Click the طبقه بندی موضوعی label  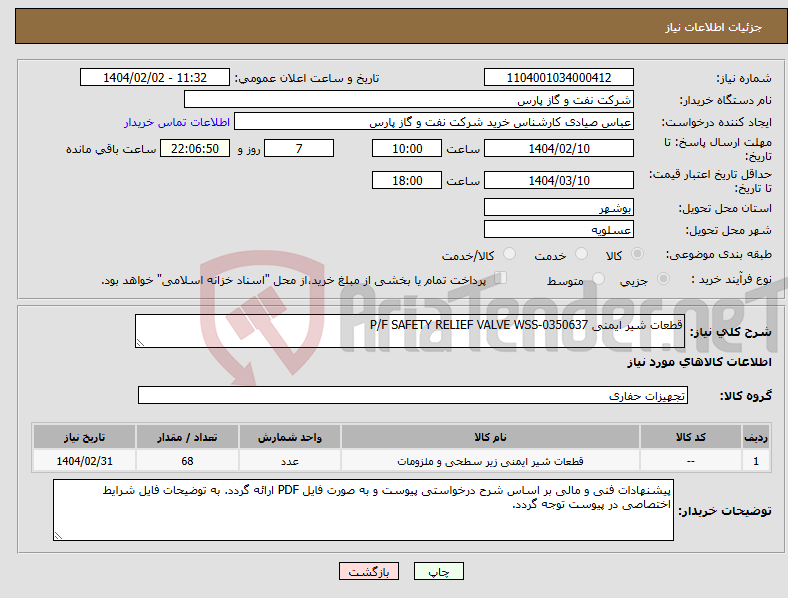click(719, 255)
